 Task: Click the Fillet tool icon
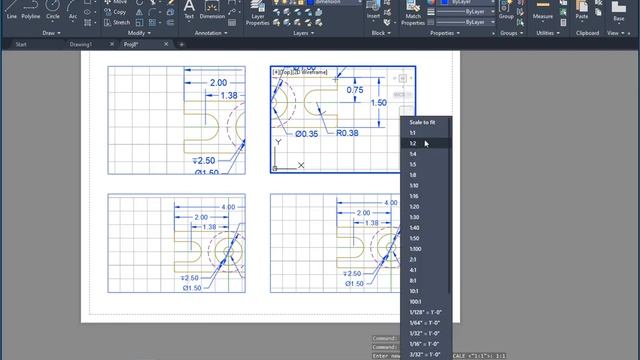coord(152,12)
